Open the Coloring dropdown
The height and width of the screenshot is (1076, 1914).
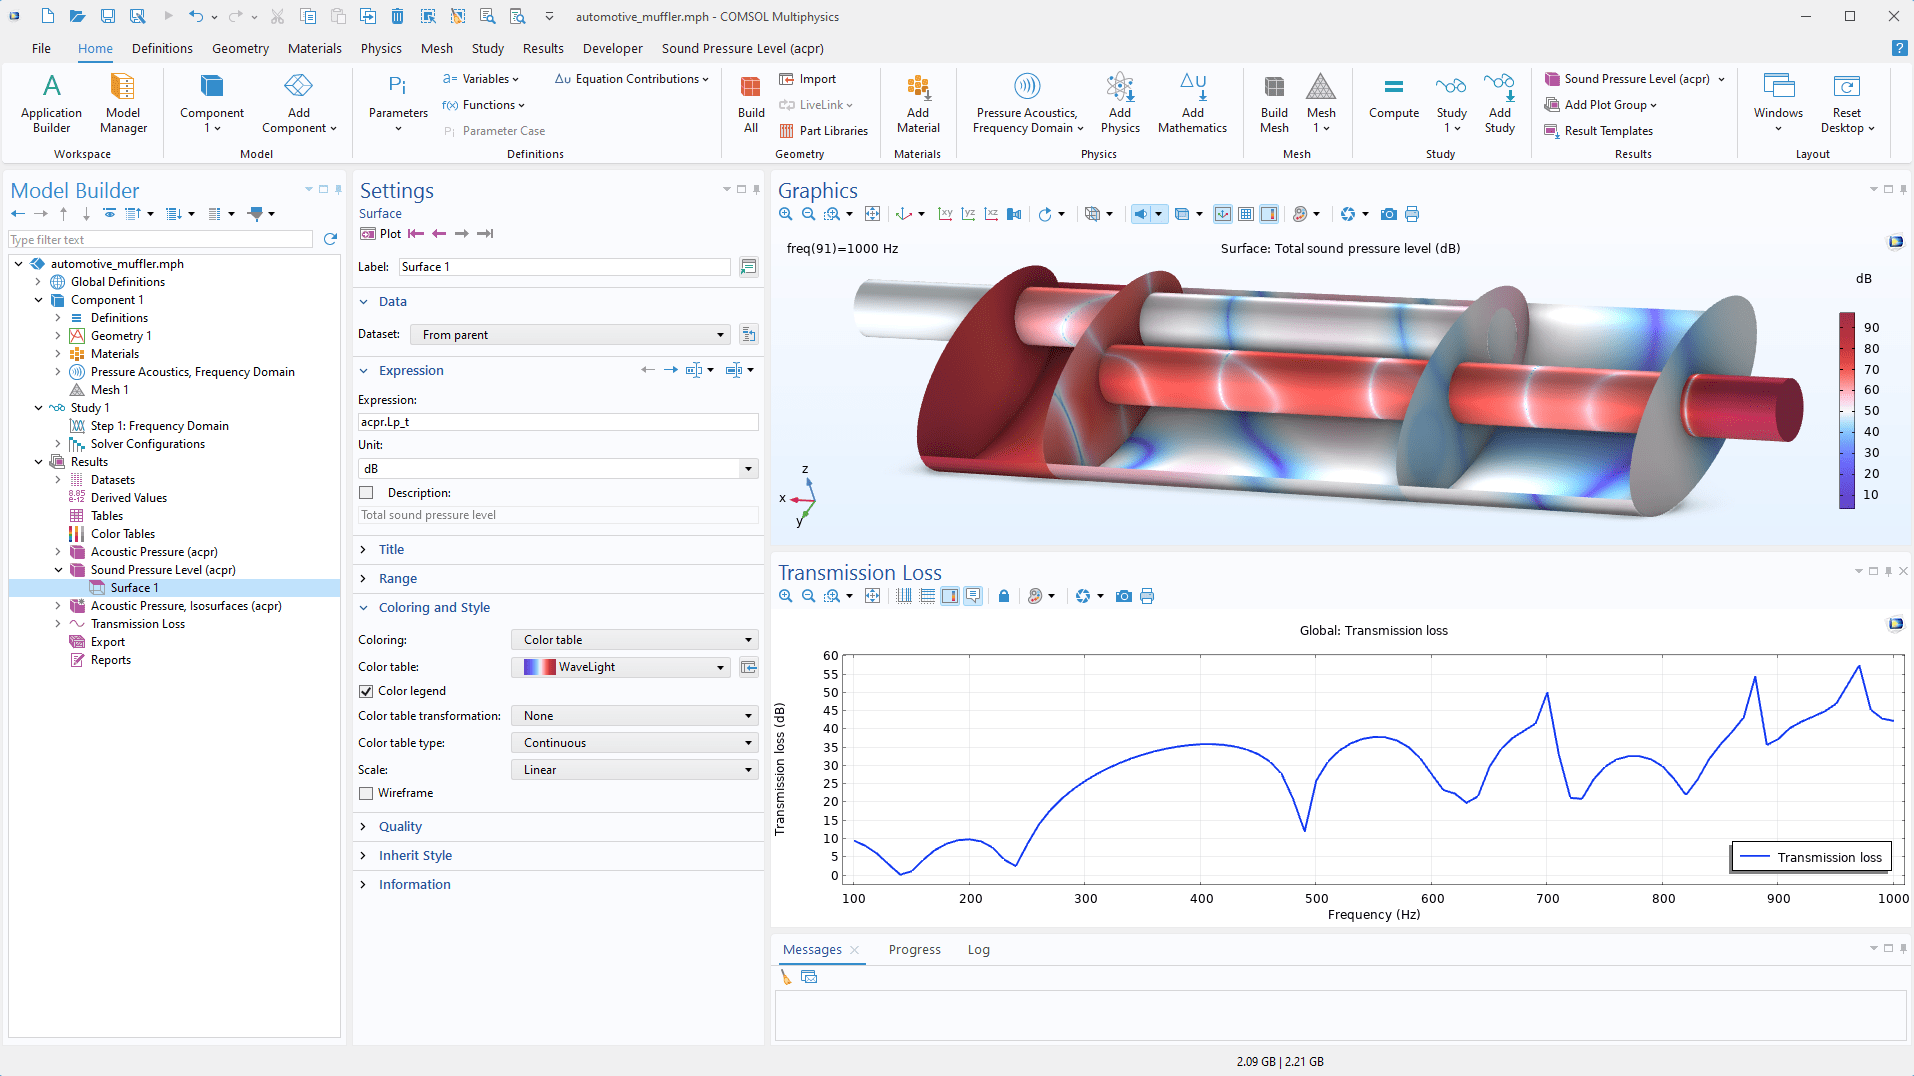[x=634, y=640]
